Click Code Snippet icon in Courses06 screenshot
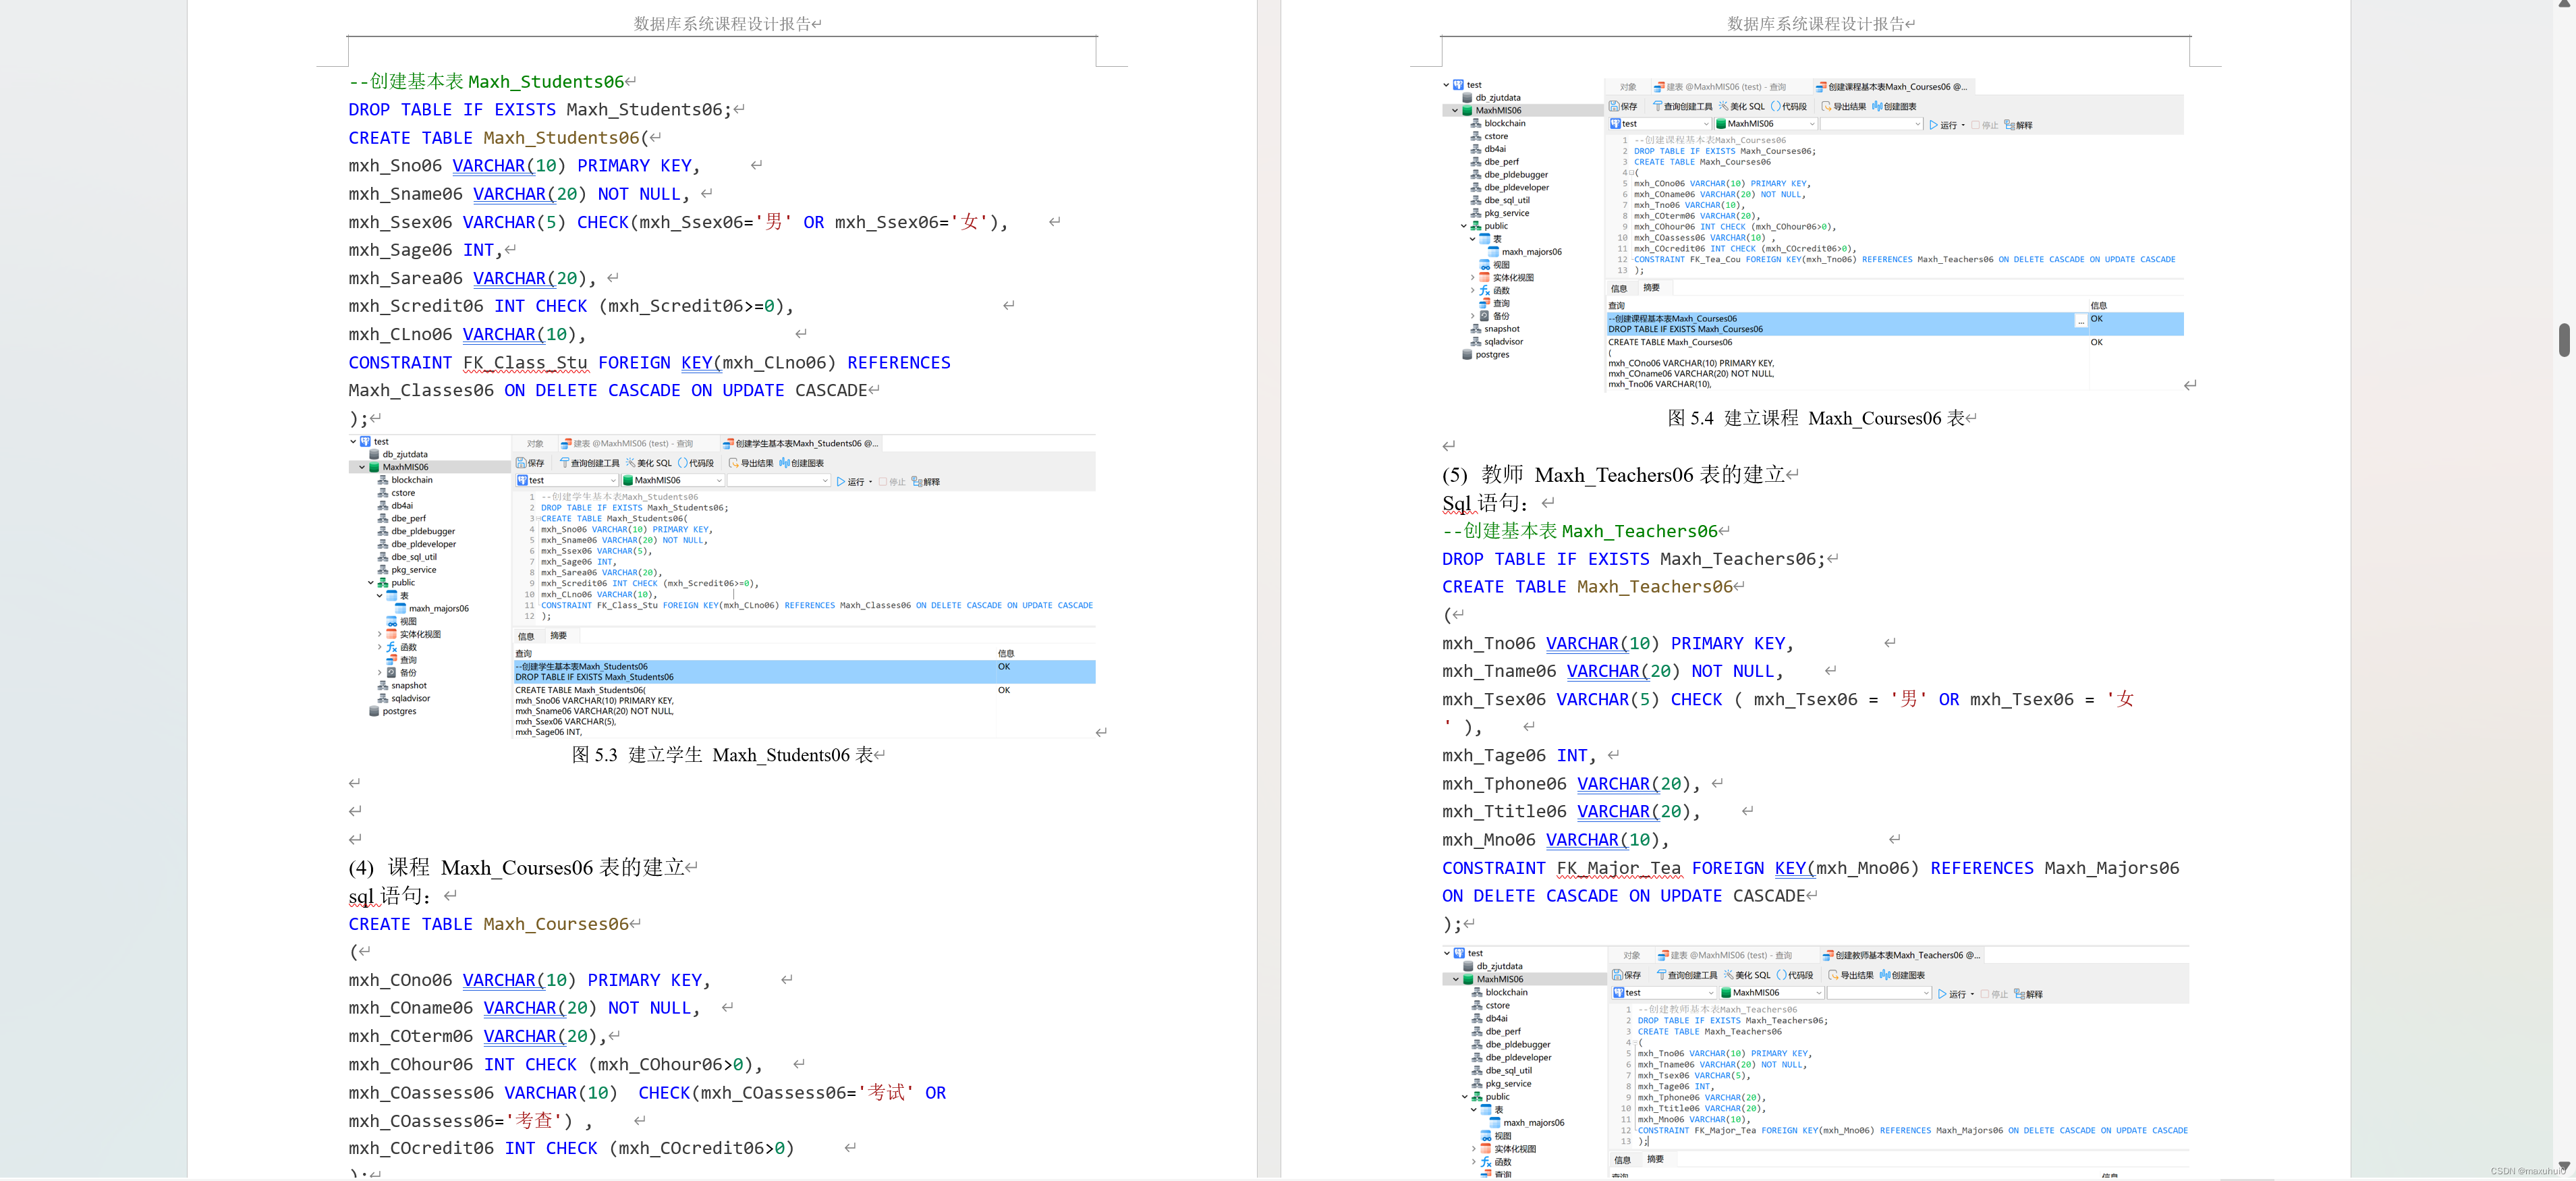Screen dimensions: 2576x1181 [1775, 106]
